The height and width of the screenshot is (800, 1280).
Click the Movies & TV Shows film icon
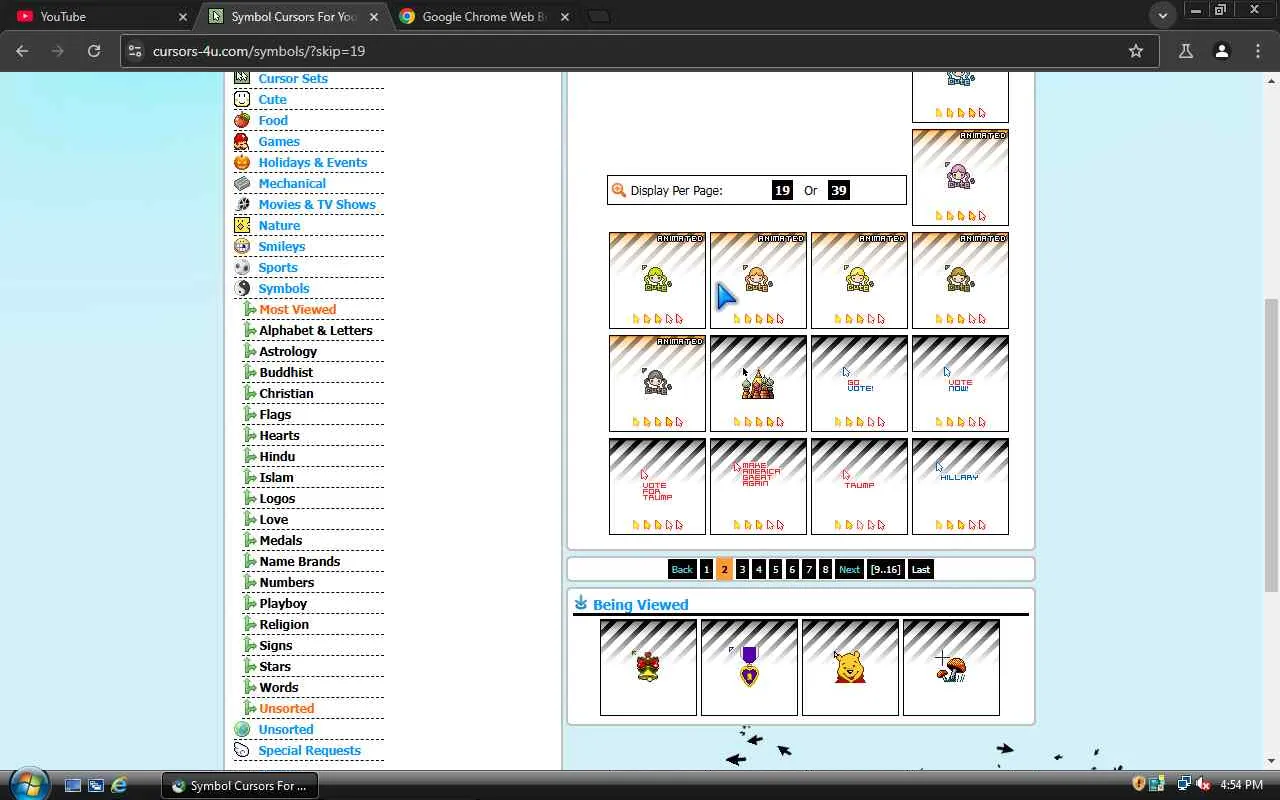(x=242, y=204)
